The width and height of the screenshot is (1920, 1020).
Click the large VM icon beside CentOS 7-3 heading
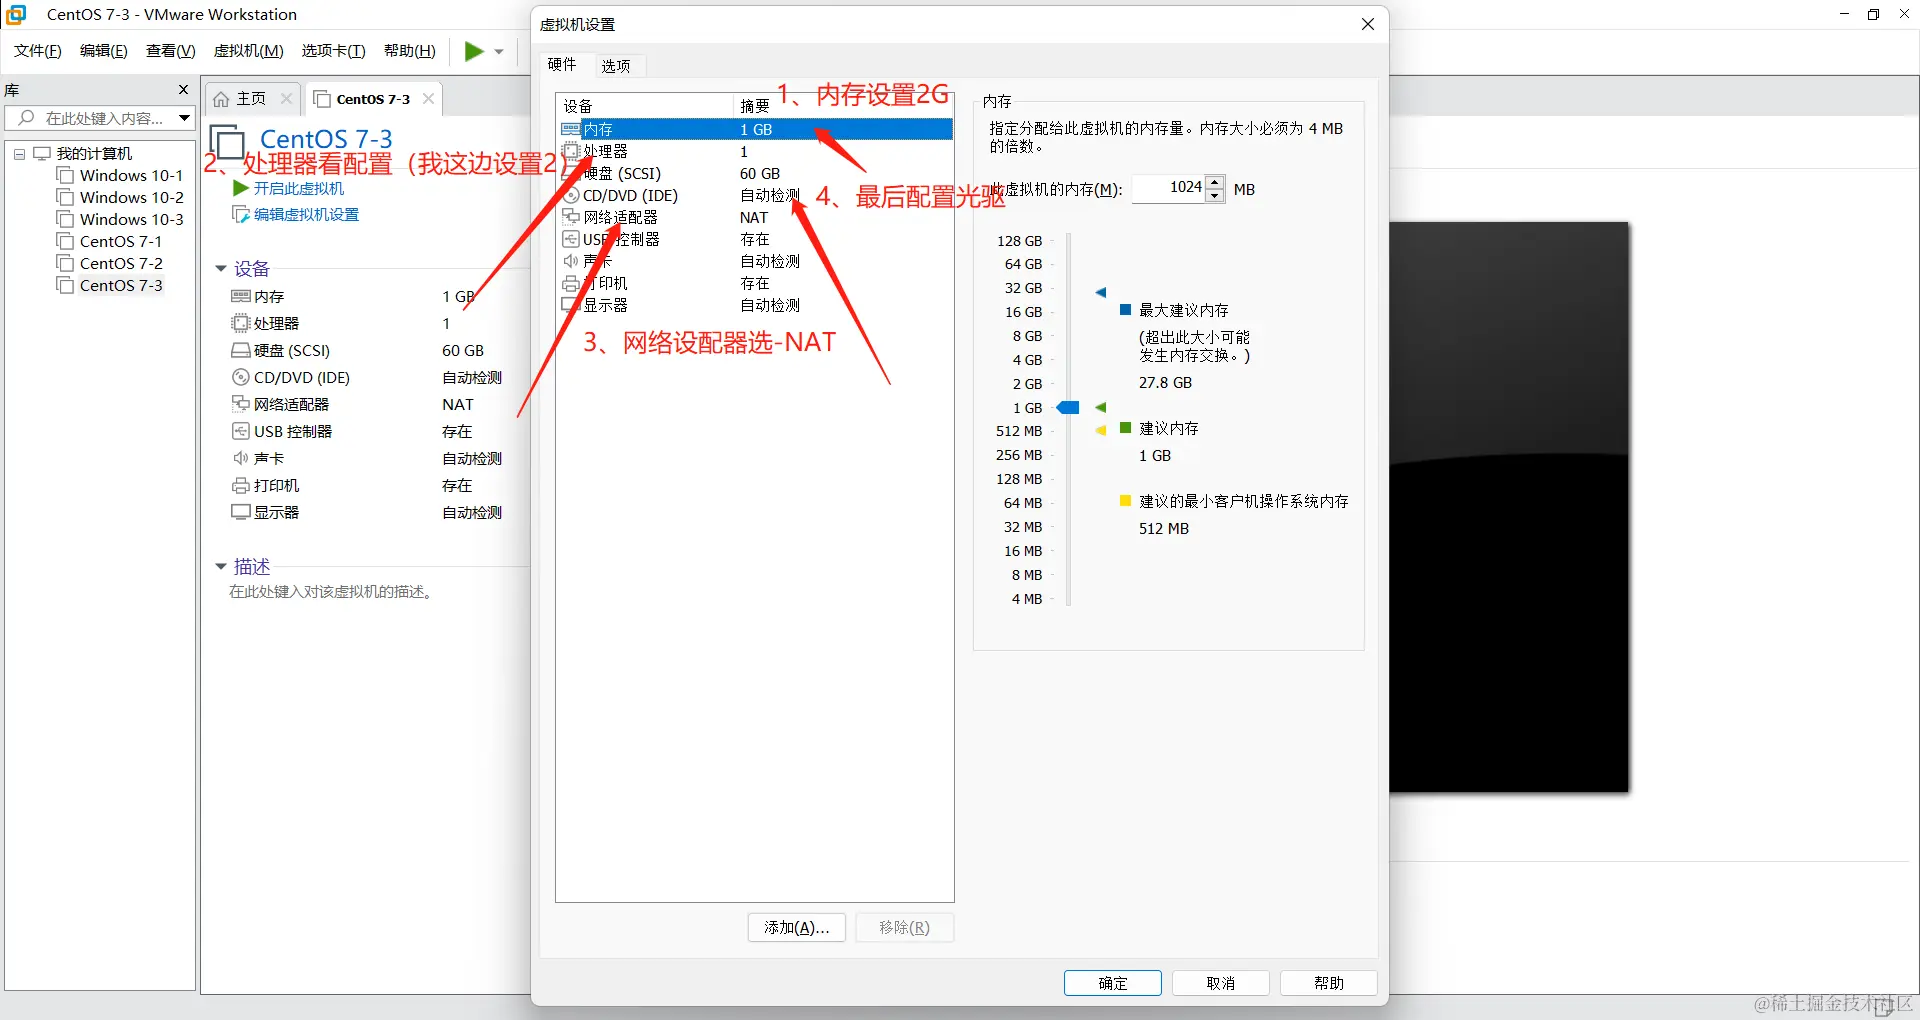[x=227, y=141]
